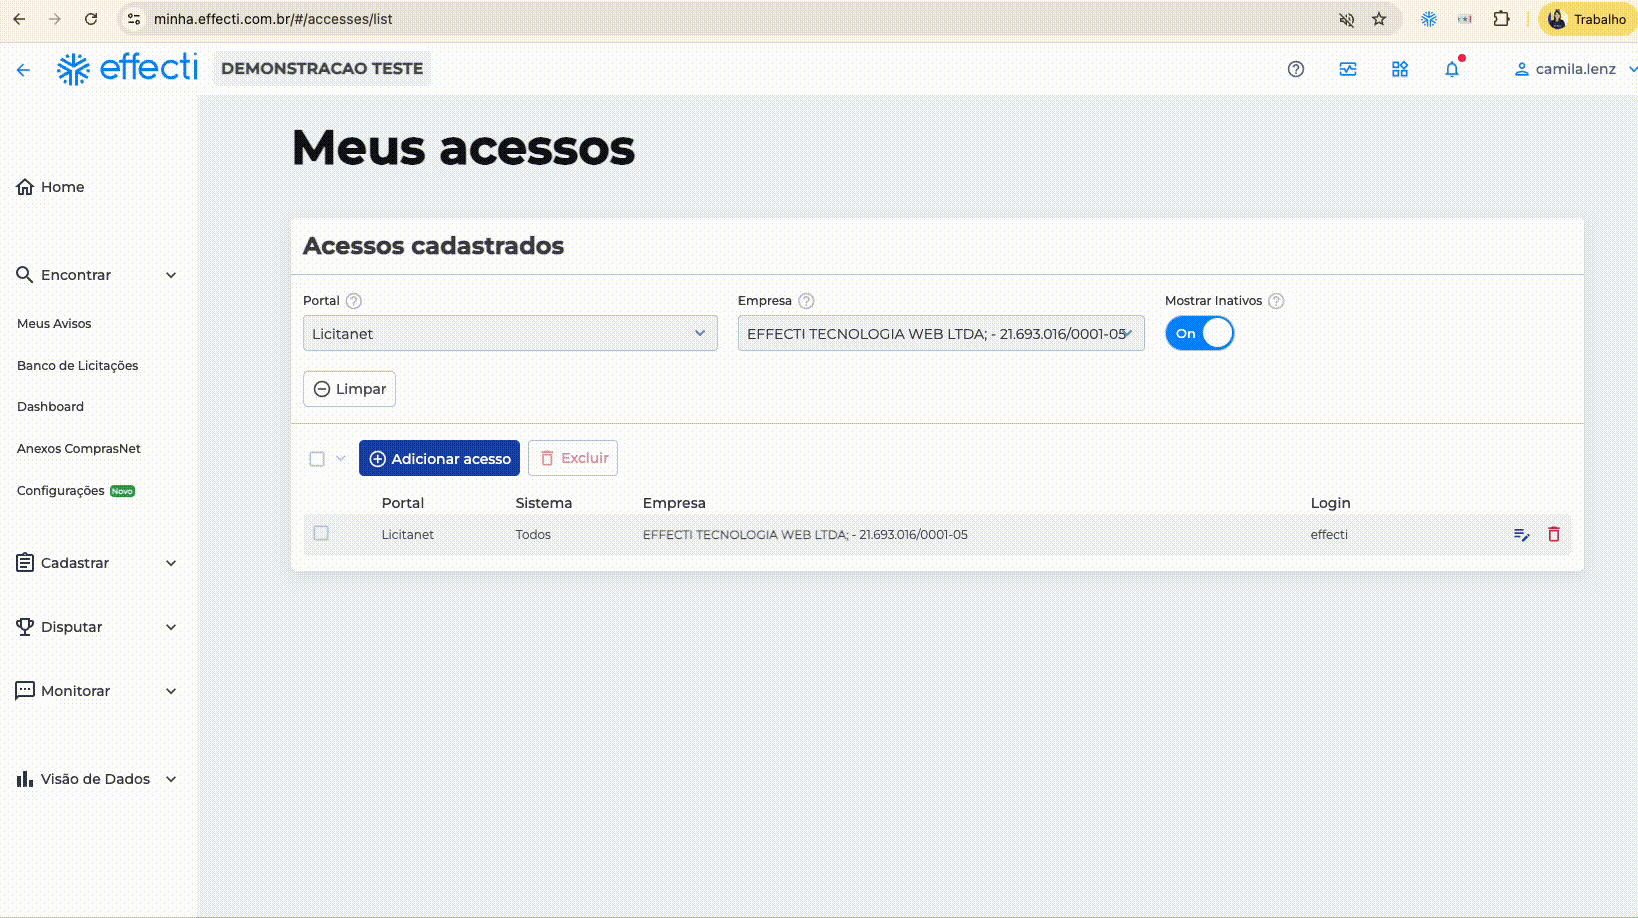Click the Sistema column header
1638x918 pixels.
(544, 503)
